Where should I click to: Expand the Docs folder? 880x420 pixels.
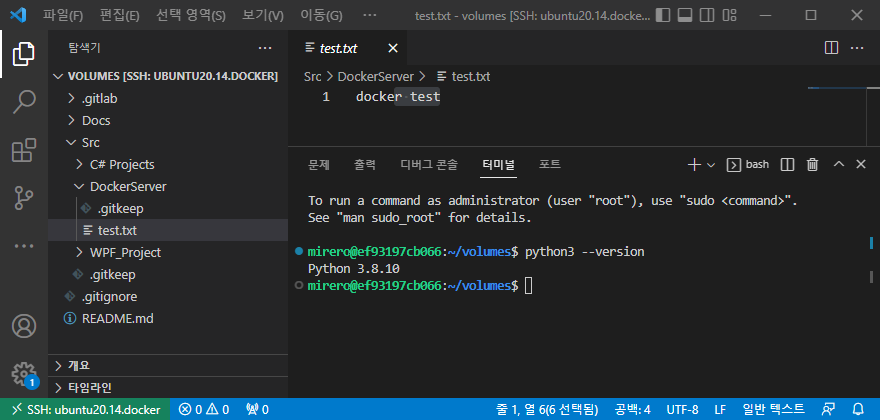point(168,120)
